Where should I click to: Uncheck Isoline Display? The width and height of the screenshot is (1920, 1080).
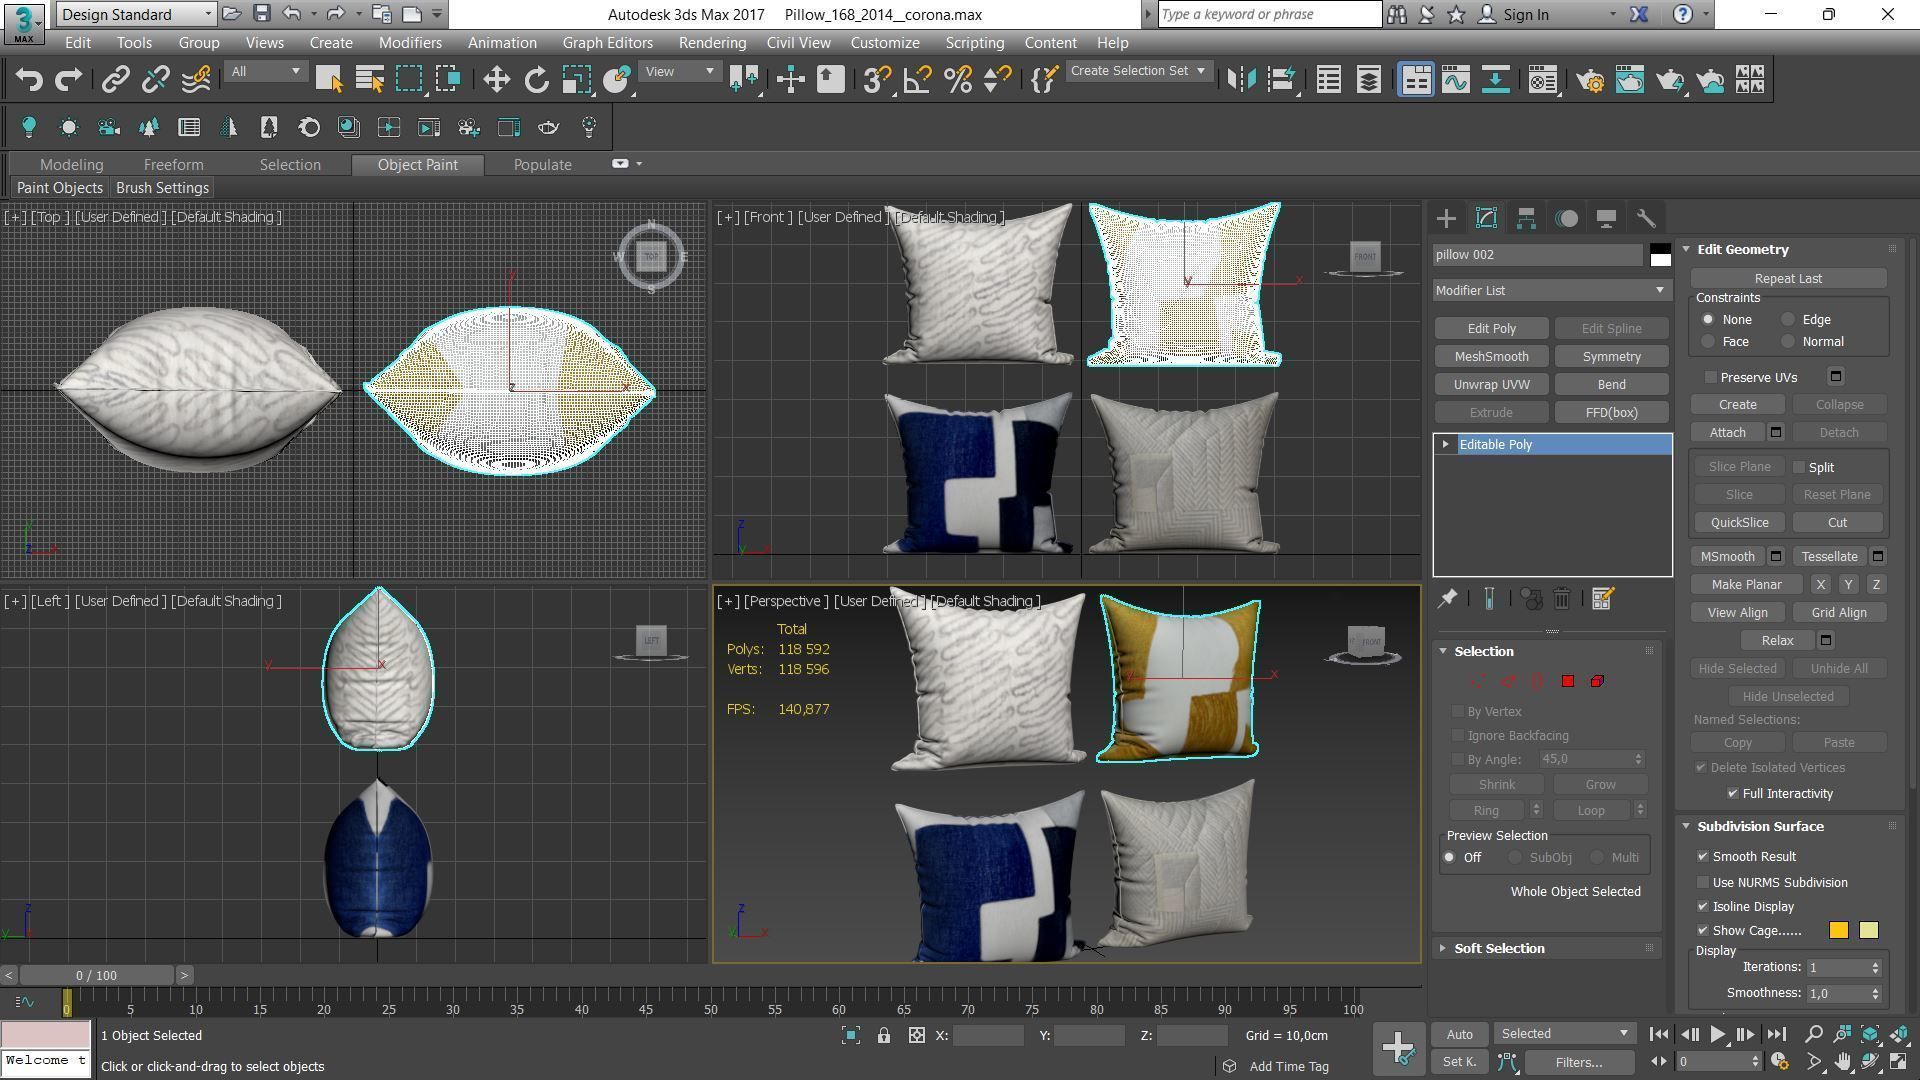pos(1703,907)
